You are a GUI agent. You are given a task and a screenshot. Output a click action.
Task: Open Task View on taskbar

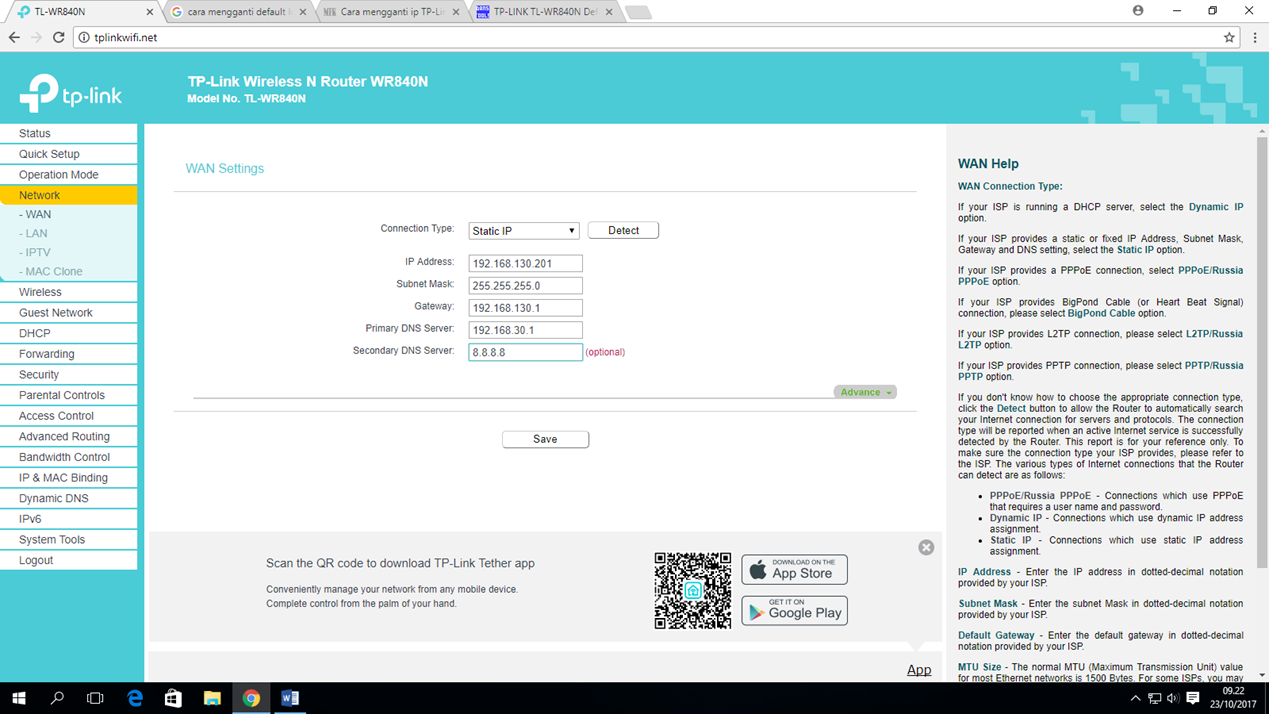coord(95,698)
